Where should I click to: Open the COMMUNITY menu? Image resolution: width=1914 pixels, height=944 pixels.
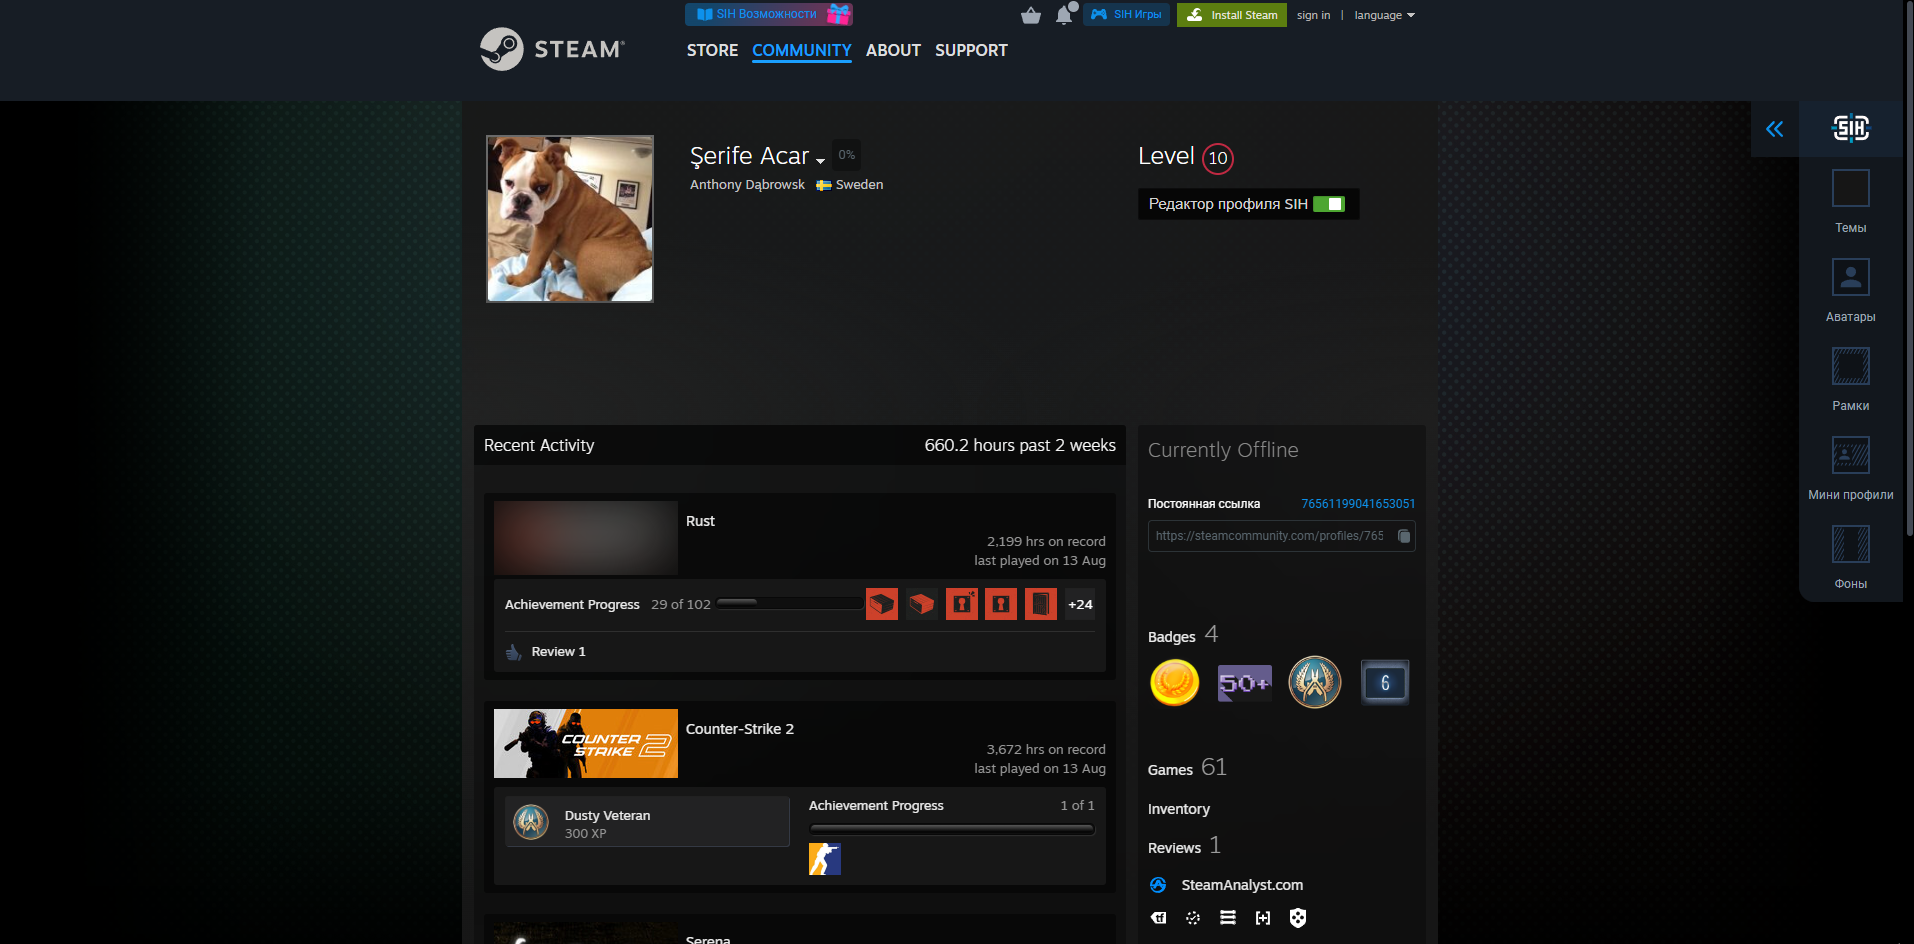click(x=802, y=50)
